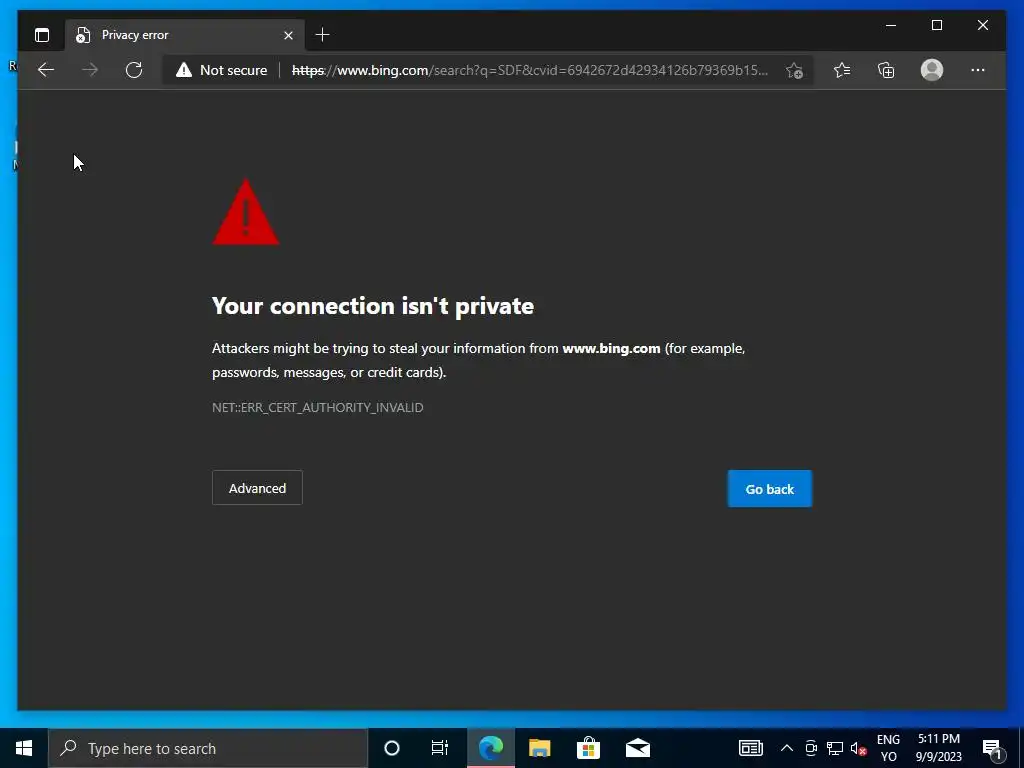Click the bing.com URL in address bar
This screenshot has width=1024, height=768.
[x=530, y=70]
